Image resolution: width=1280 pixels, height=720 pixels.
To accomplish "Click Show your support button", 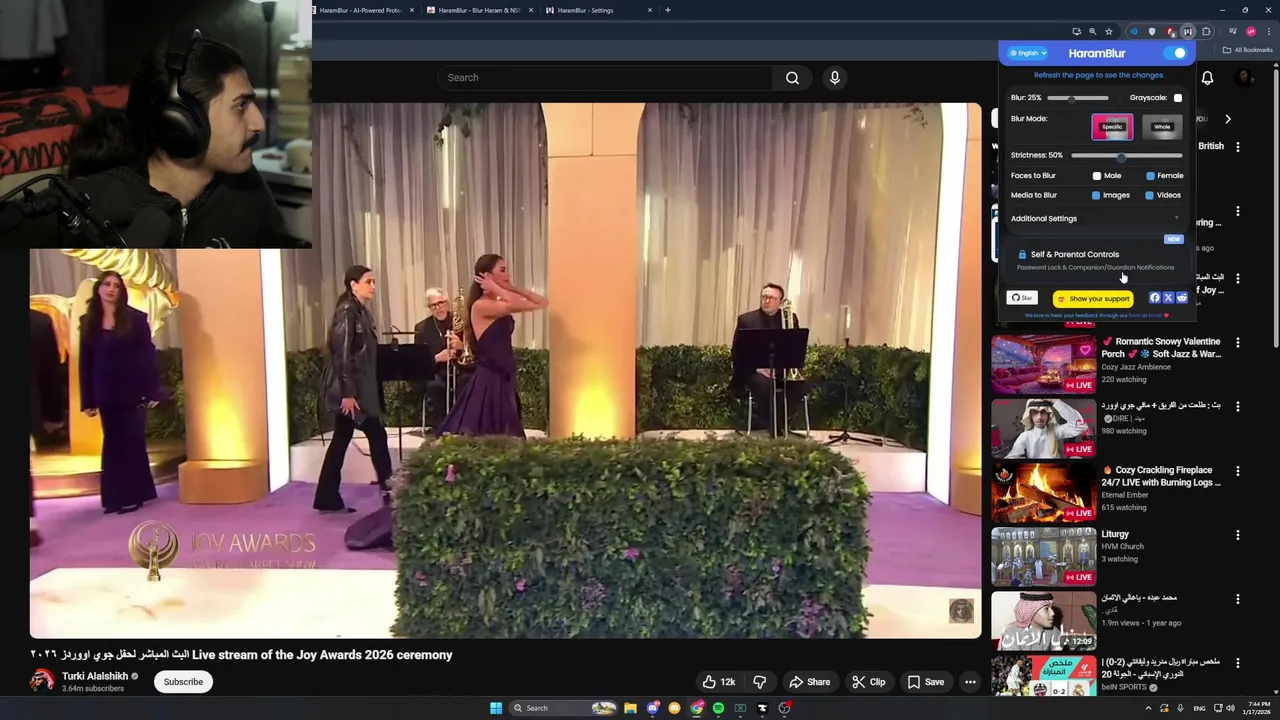I will pos(1093,299).
